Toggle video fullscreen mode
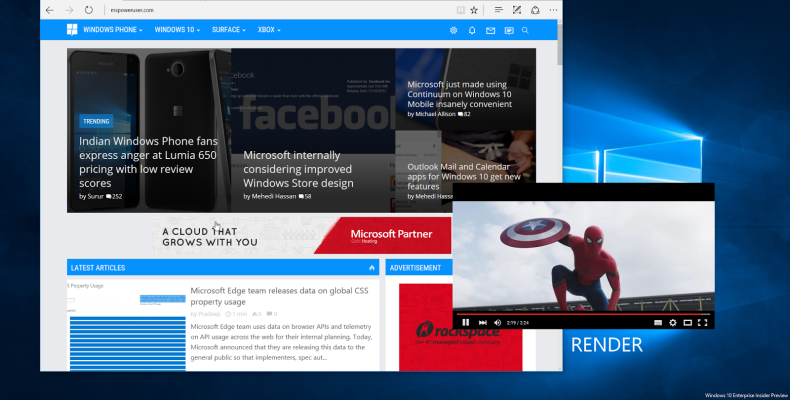The width and height of the screenshot is (790, 400). point(703,322)
